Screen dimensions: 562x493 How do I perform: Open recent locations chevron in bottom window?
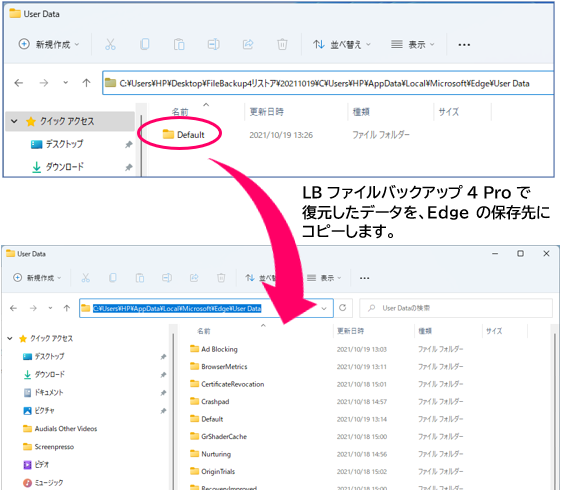point(50,308)
